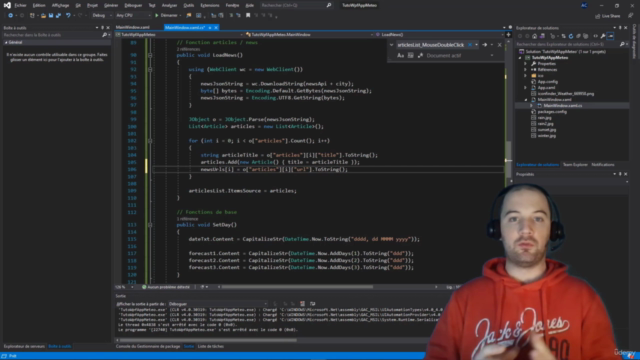Switch to the Explorateur de serveurs tab

[x=24, y=347]
